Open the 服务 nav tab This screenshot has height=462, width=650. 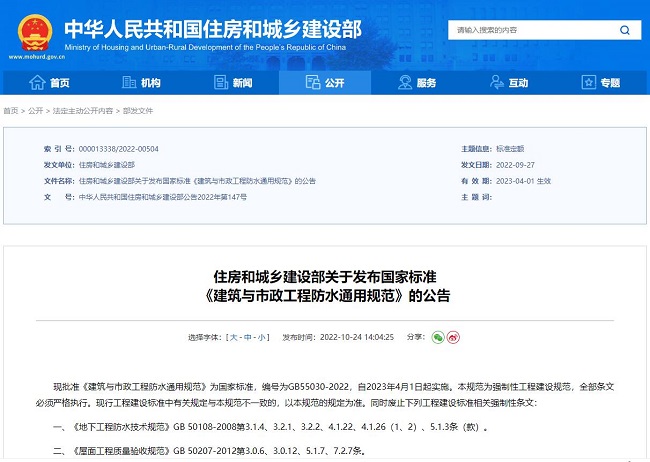point(417,83)
